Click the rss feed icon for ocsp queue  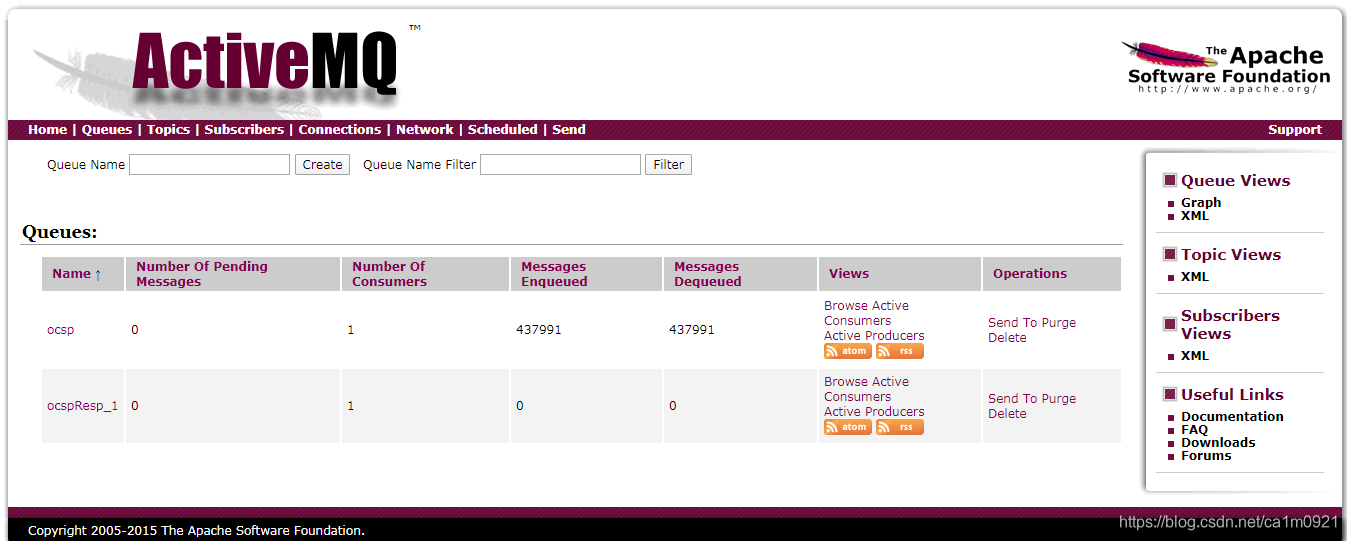[899, 351]
